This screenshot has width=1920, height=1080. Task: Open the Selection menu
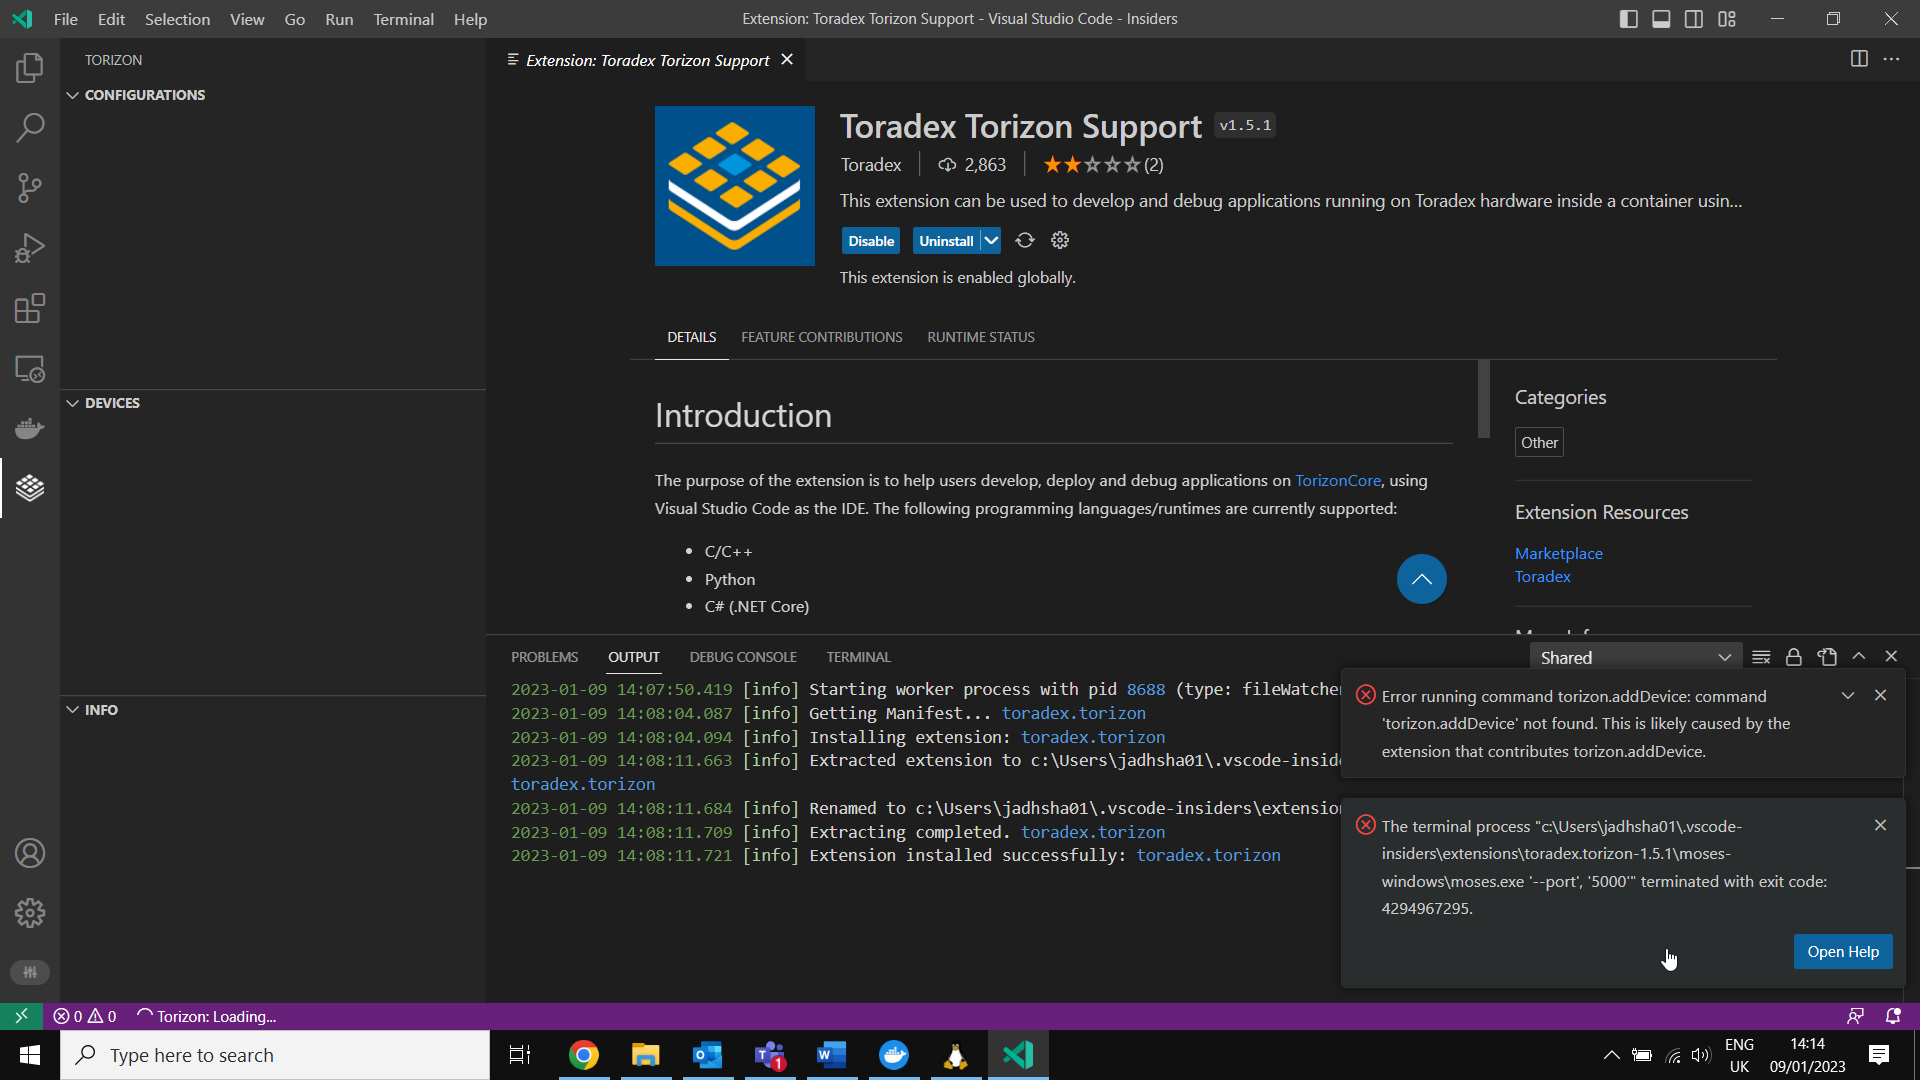click(x=177, y=19)
